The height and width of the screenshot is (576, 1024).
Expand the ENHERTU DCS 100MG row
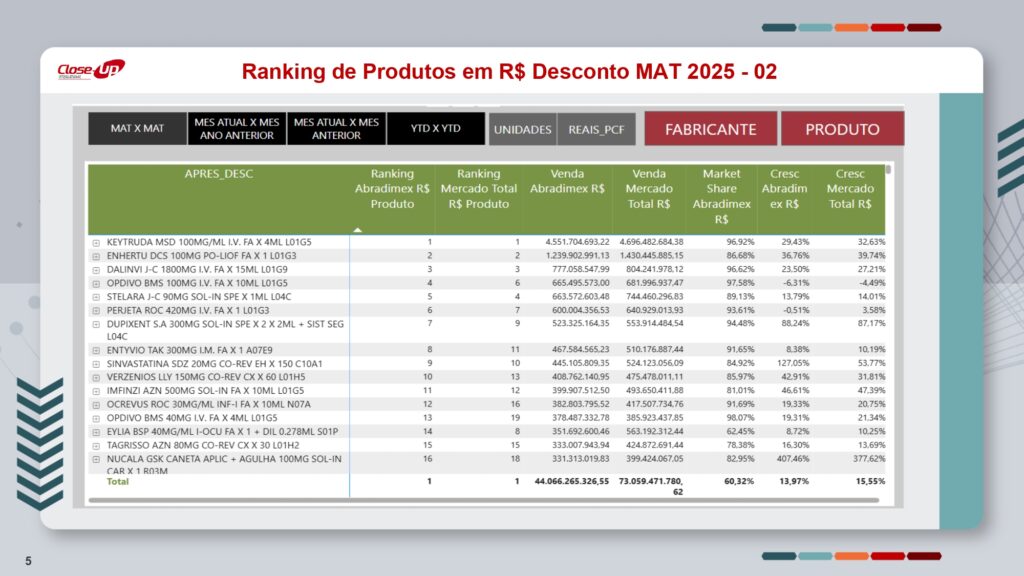pyautogui.click(x=96, y=256)
